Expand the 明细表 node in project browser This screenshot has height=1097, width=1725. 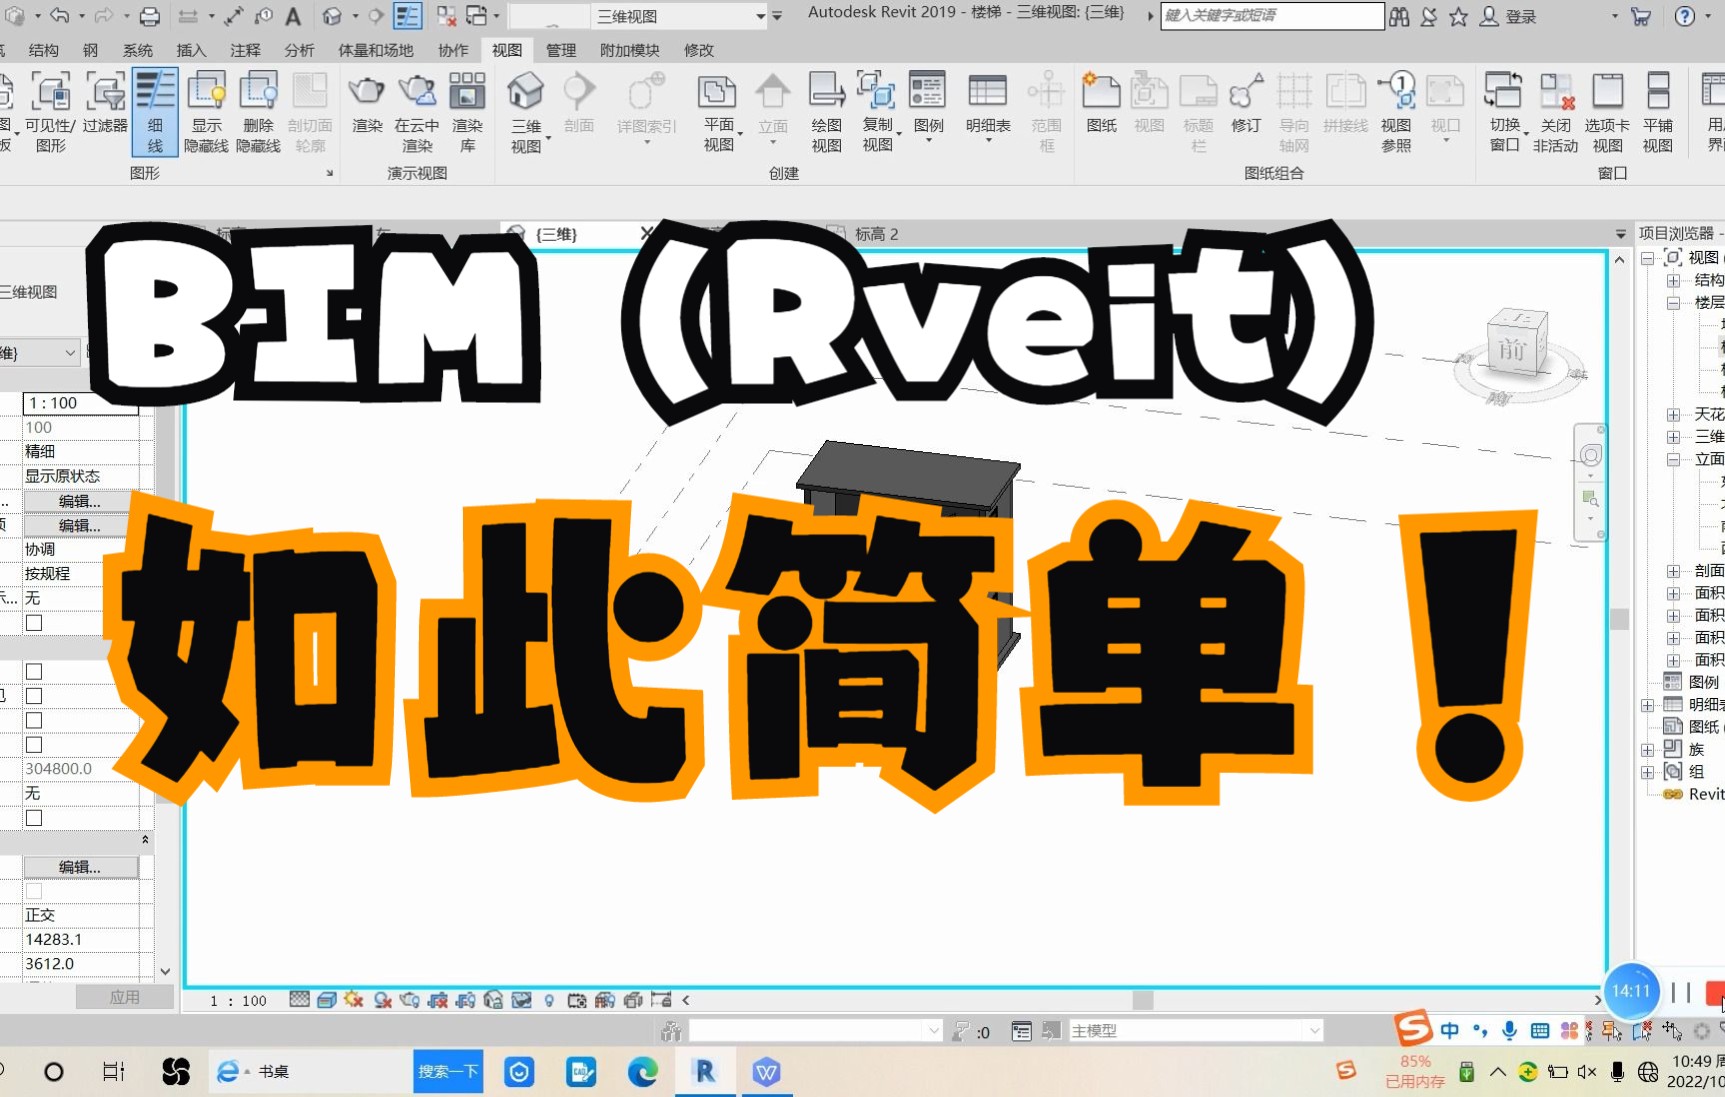[1647, 705]
